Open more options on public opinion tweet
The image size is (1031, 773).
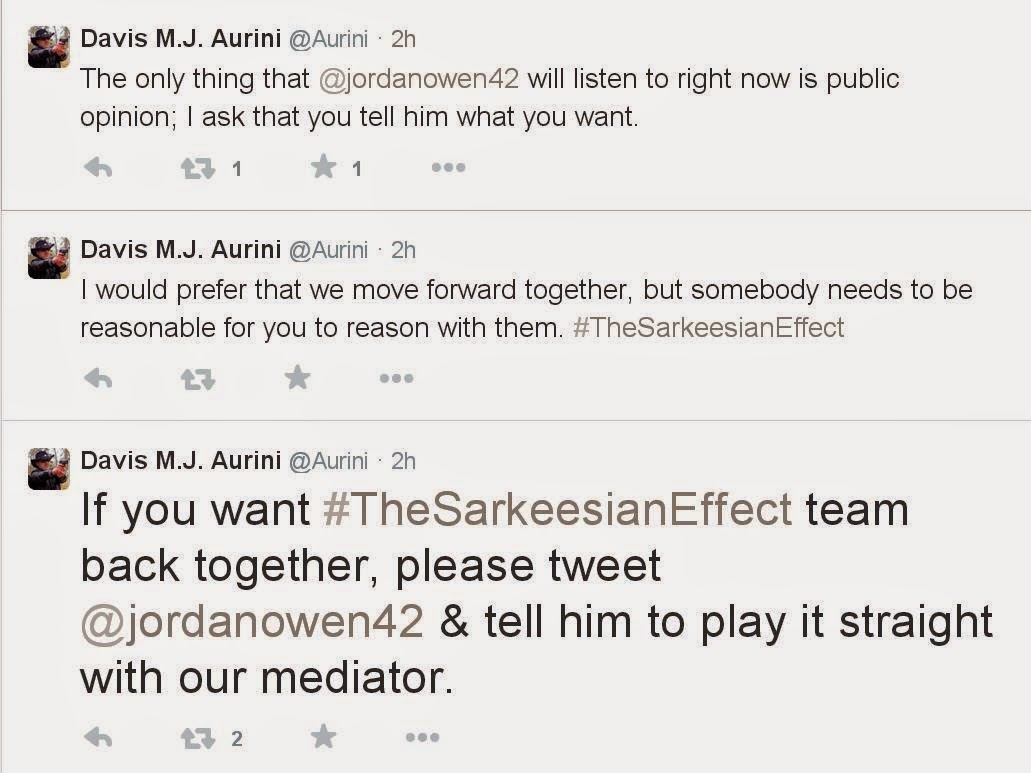point(448,168)
